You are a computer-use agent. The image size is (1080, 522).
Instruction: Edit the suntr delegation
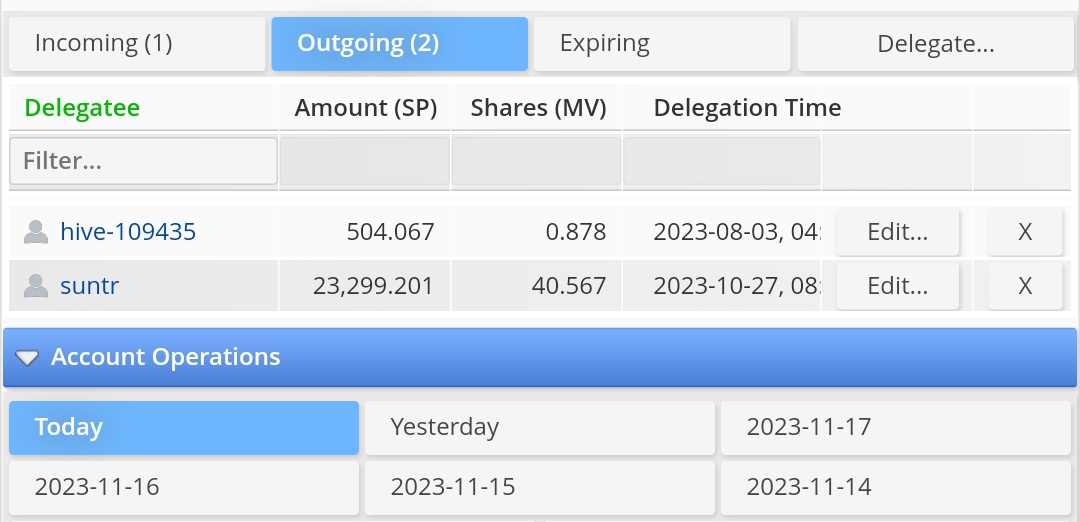click(897, 287)
